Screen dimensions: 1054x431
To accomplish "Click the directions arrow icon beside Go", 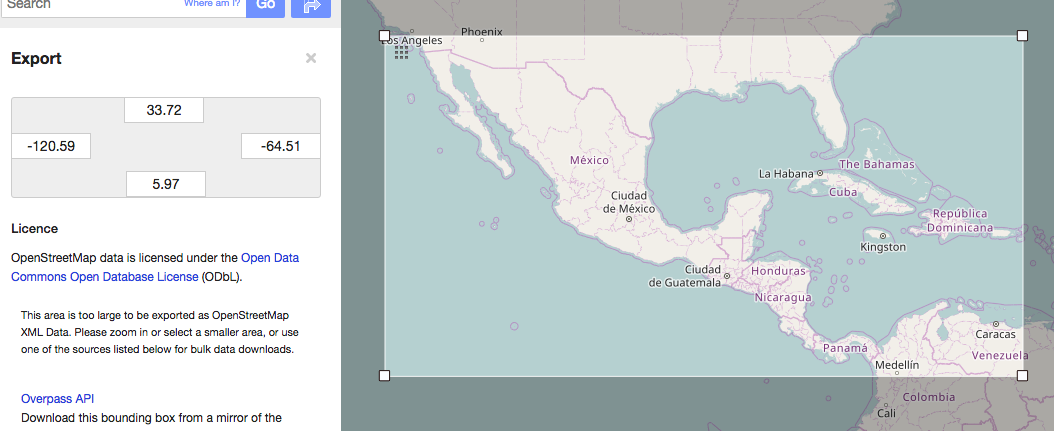I will [311, 6].
